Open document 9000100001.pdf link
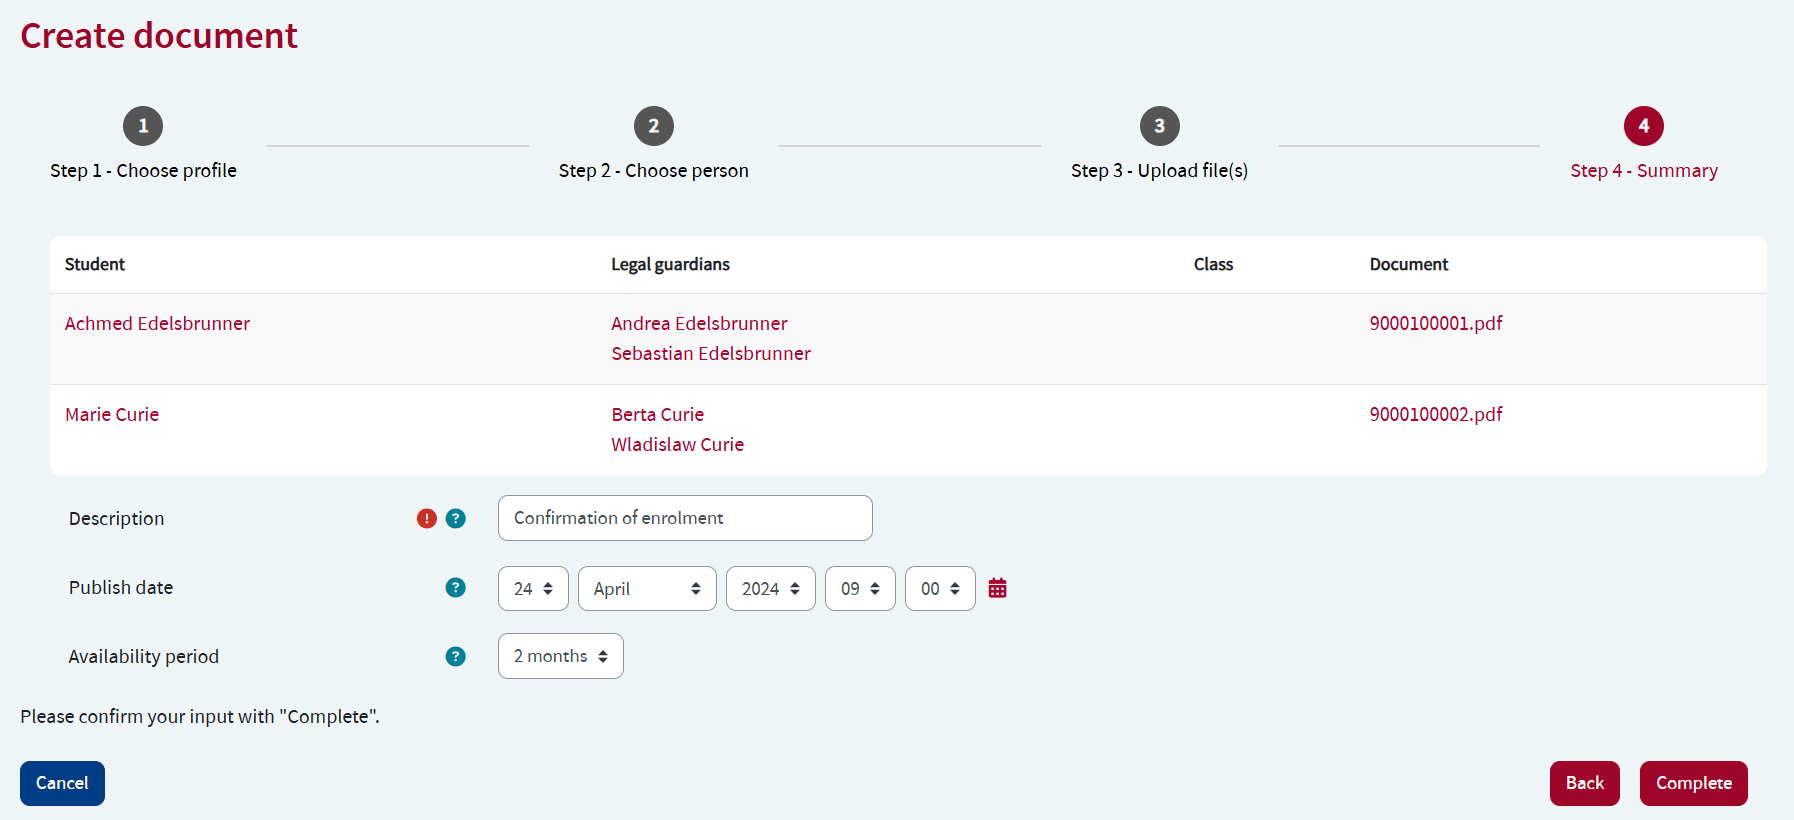This screenshot has width=1794, height=820. pyautogui.click(x=1436, y=323)
